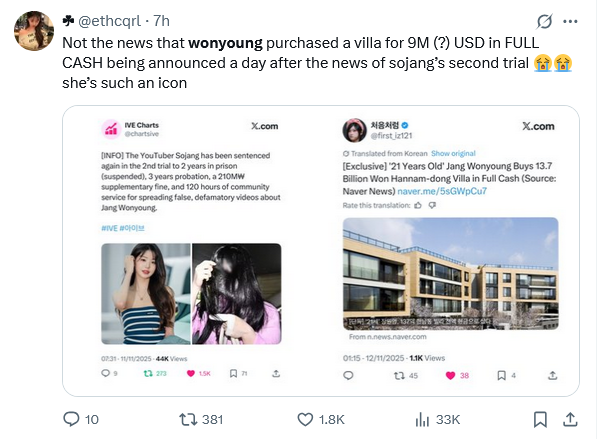Like the tweet with 1.8K likes
The width and height of the screenshot is (598, 439).
click(x=321, y=420)
